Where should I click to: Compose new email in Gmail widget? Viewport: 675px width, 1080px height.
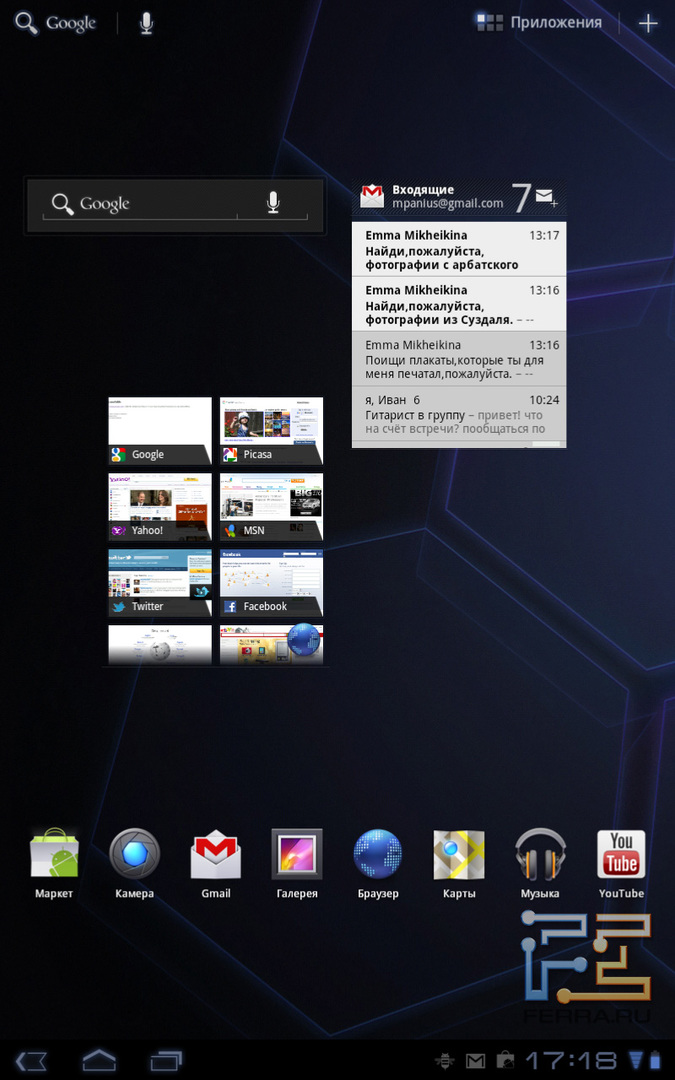pyautogui.click(x=546, y=198)
